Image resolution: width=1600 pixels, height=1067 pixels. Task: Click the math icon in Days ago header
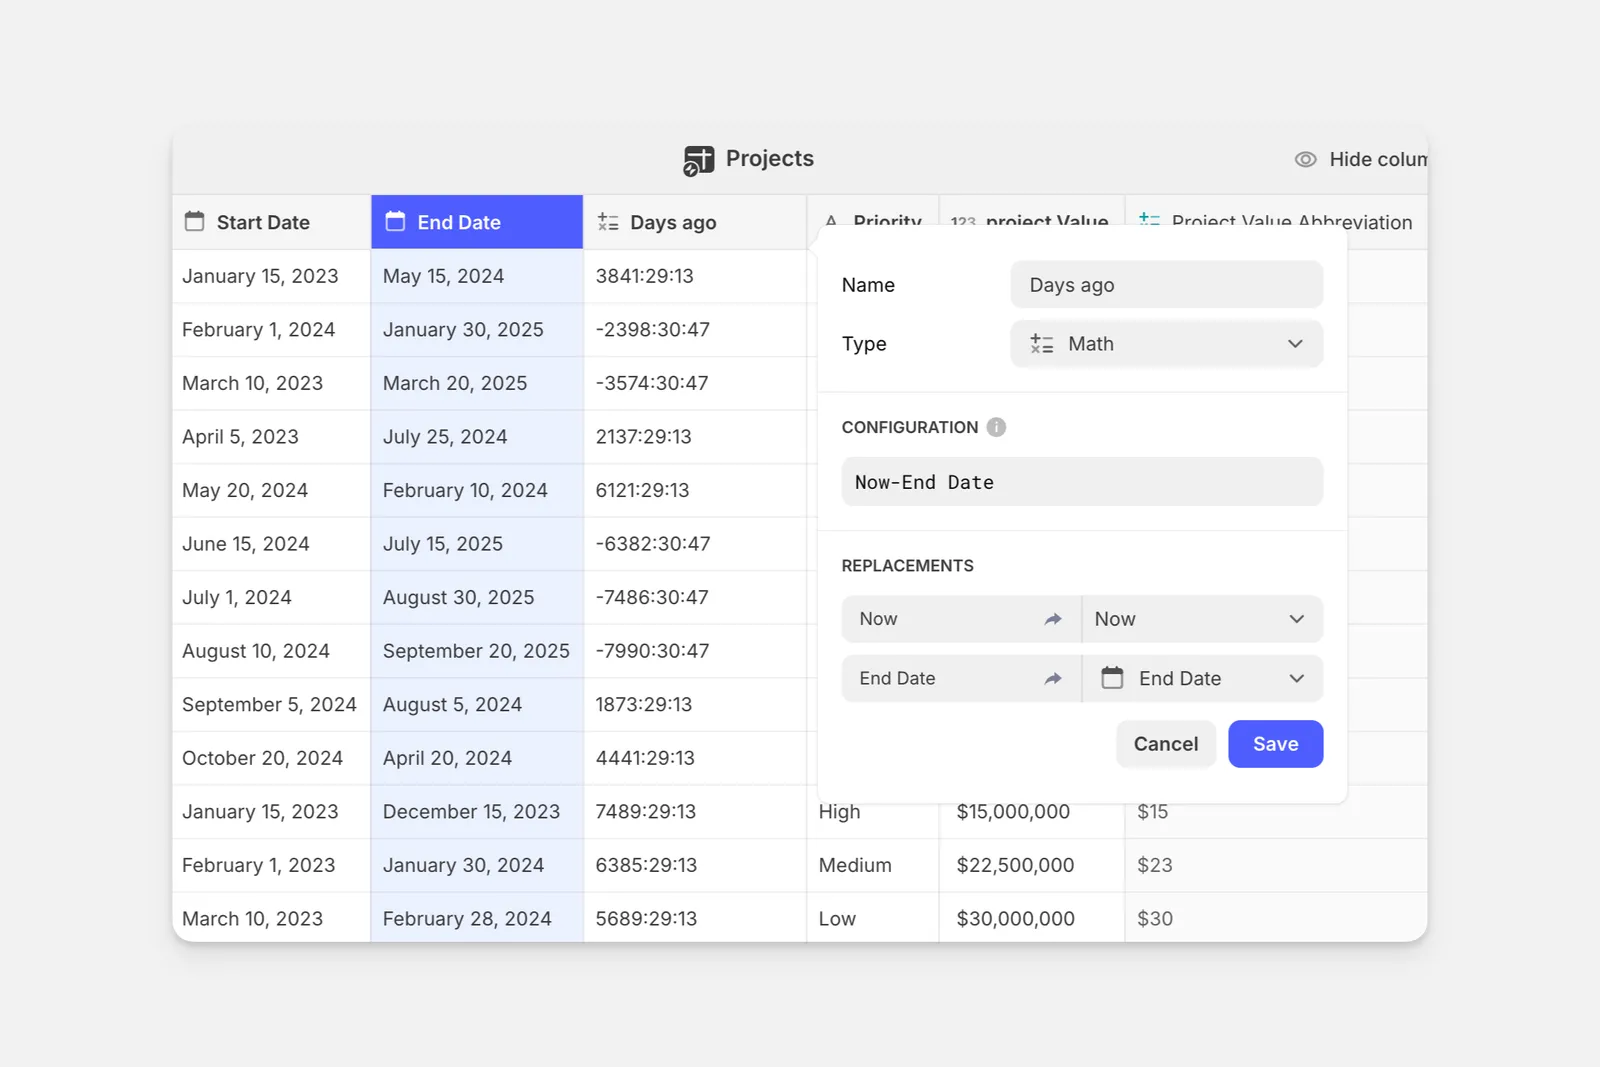608,222
